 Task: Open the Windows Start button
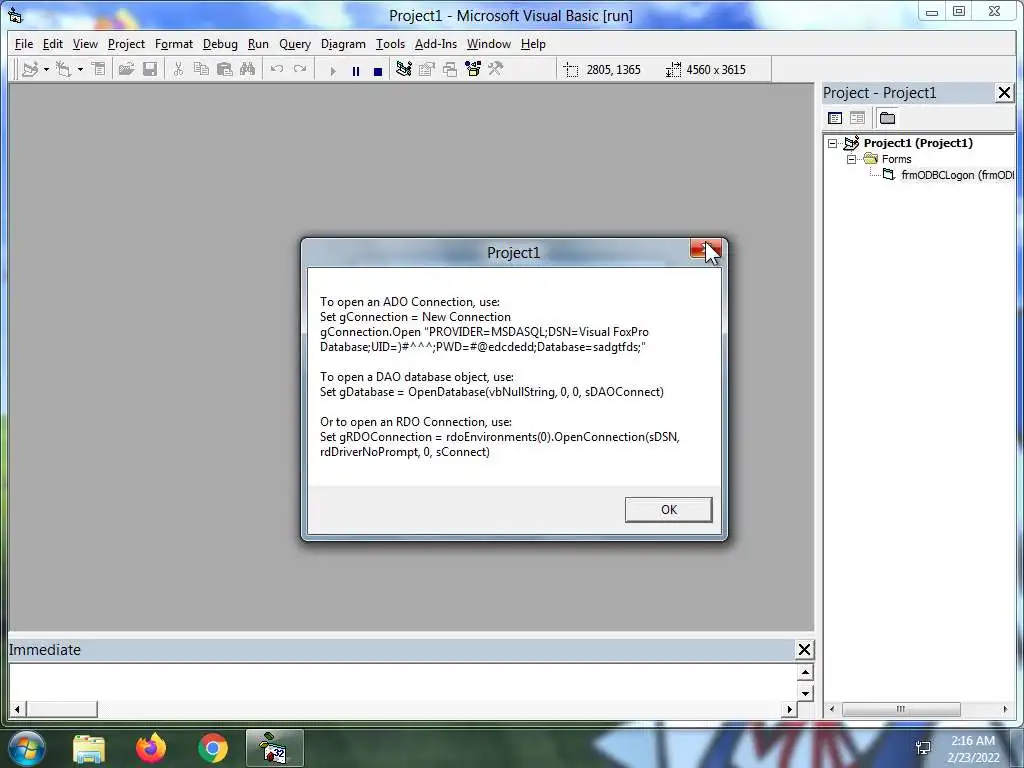coord(26,748)
